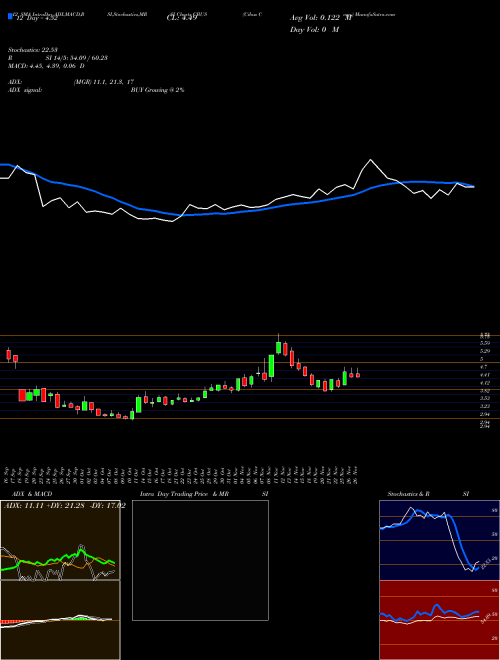Click the 'ADX signal:' label
The image size is (500, 660).
point(25,90)
